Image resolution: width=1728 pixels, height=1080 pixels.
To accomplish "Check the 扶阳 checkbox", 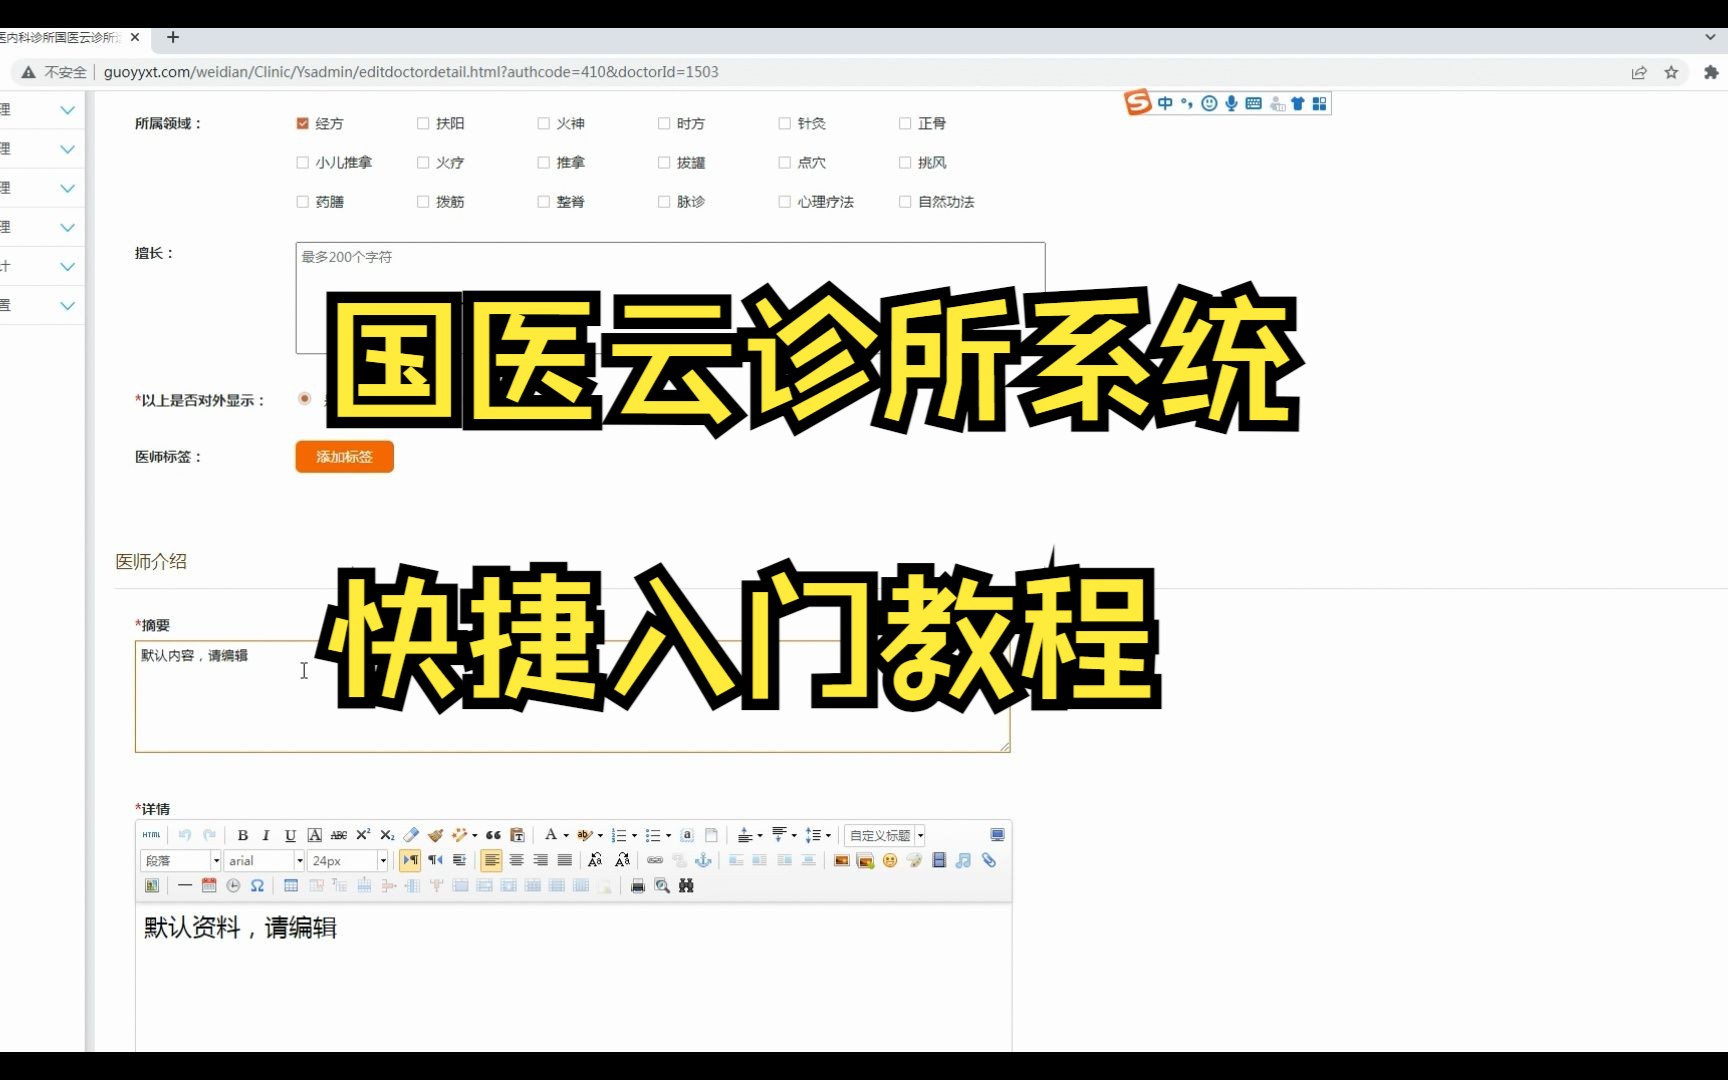I will pos(423,123).
